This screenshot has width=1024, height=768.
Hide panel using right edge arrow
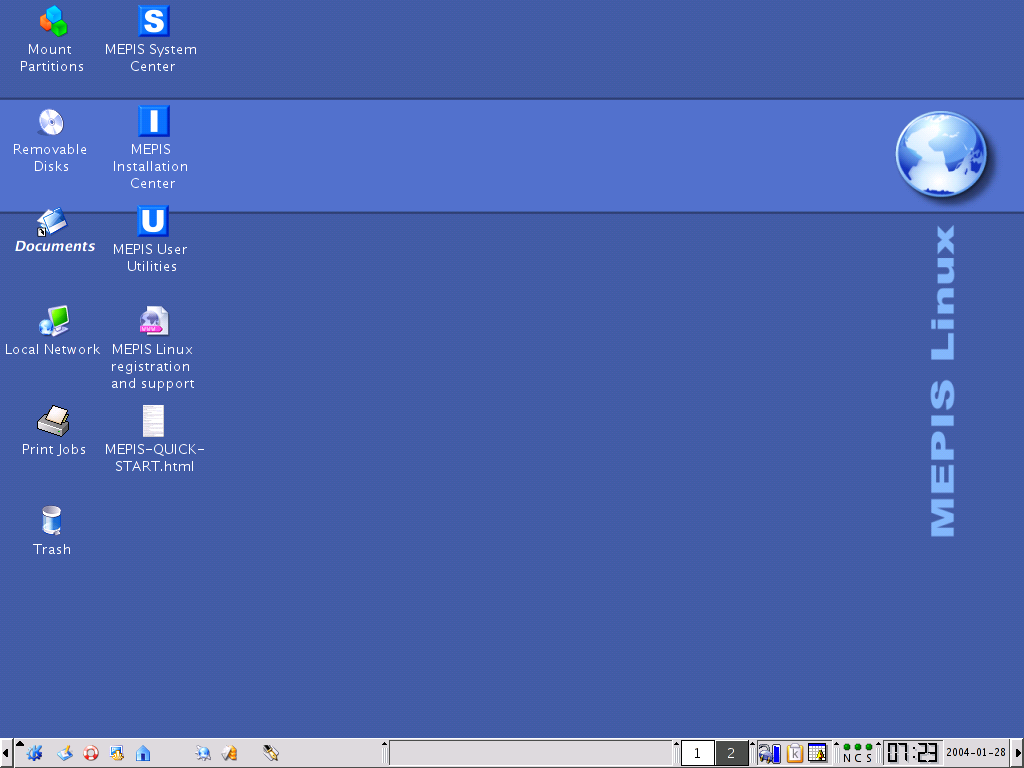(1018, 754)
